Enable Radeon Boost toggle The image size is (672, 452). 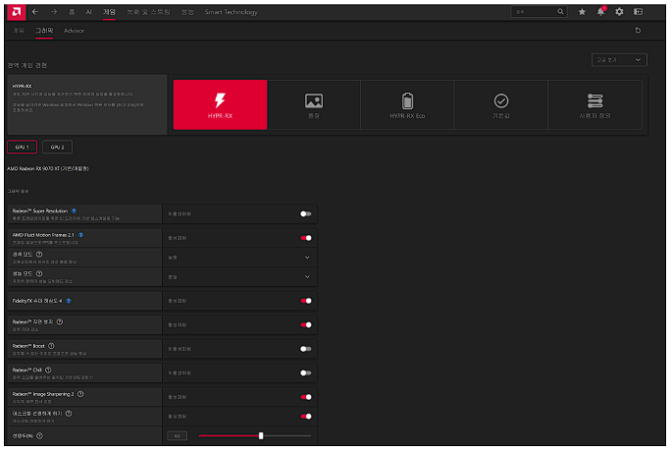[x=306, y=349]
